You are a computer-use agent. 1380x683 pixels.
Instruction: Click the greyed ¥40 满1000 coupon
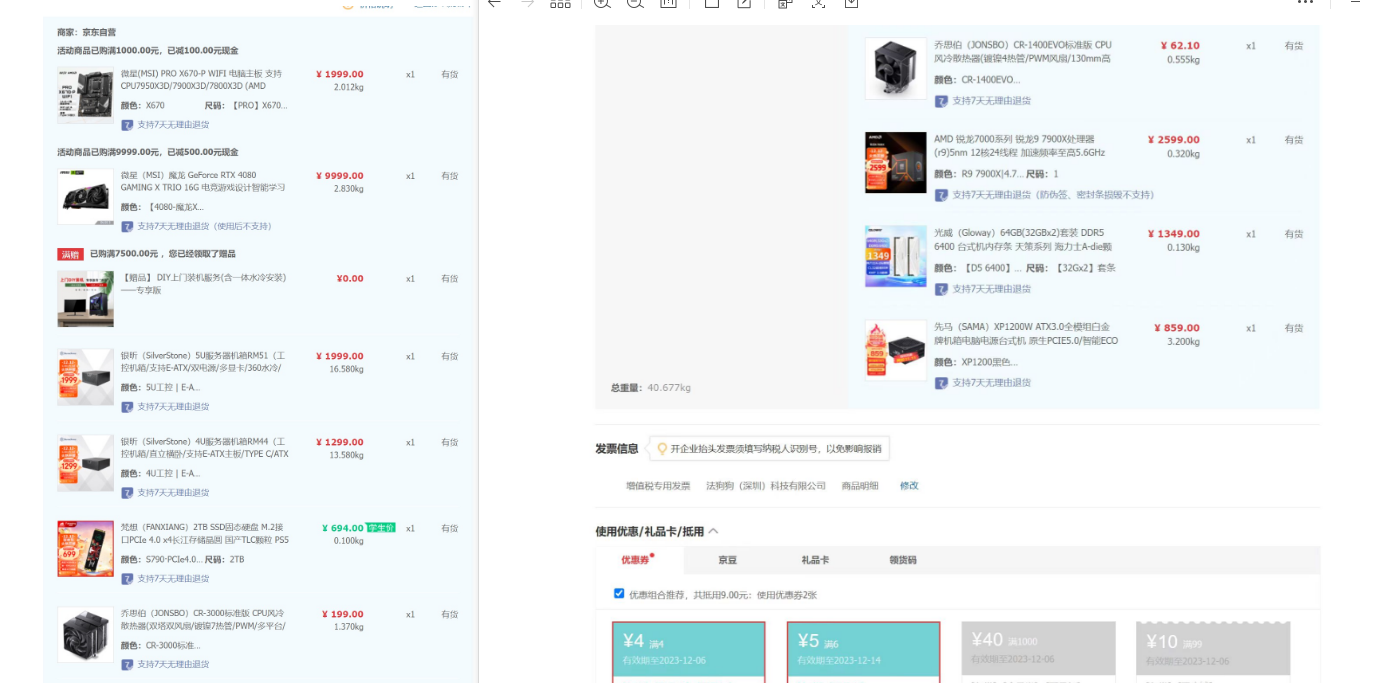(1038, 652)
